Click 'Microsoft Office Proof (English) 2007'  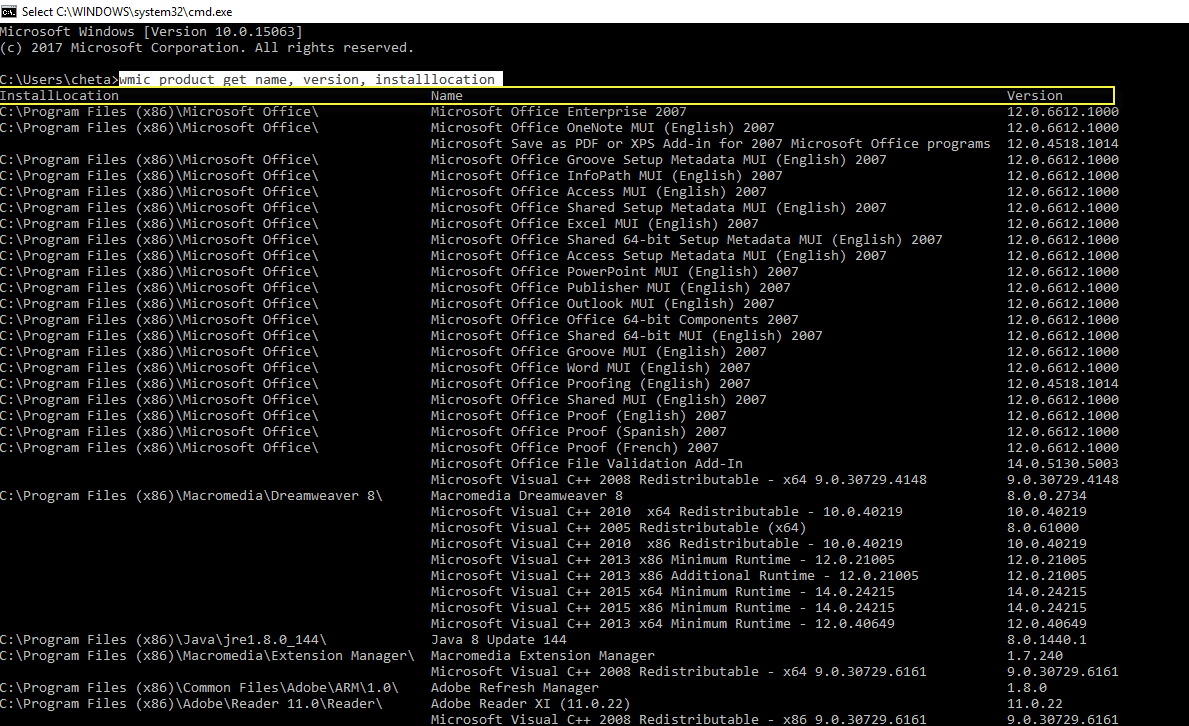(x=579, y=414)
